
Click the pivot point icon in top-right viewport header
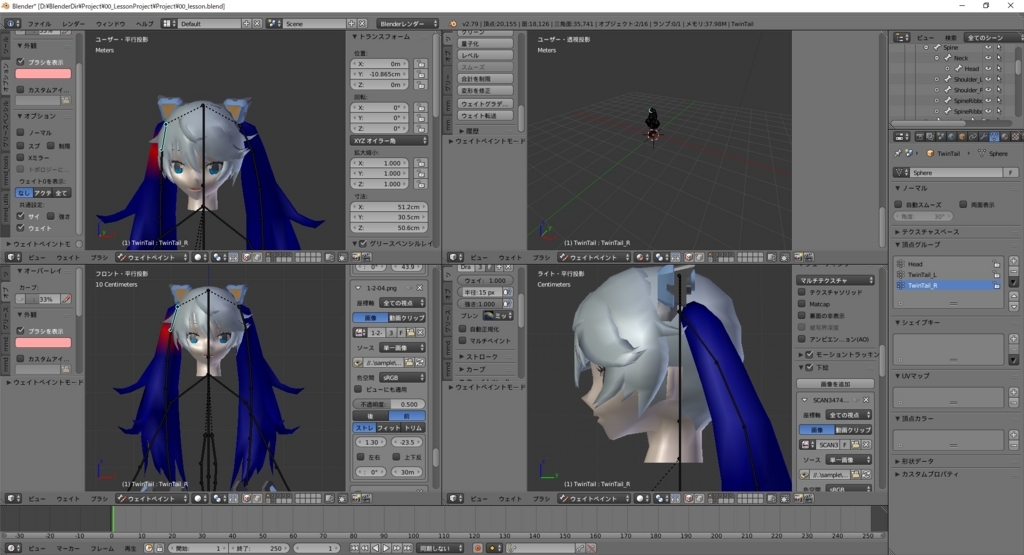tap(662, 257)
